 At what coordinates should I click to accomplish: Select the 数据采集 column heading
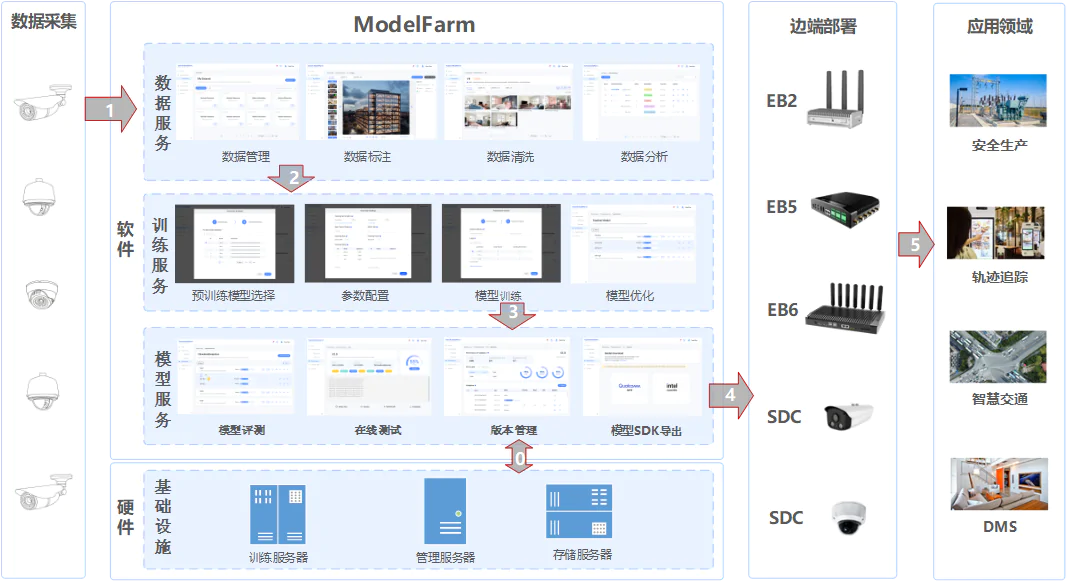pyautogui.click(x=44, y=21)
